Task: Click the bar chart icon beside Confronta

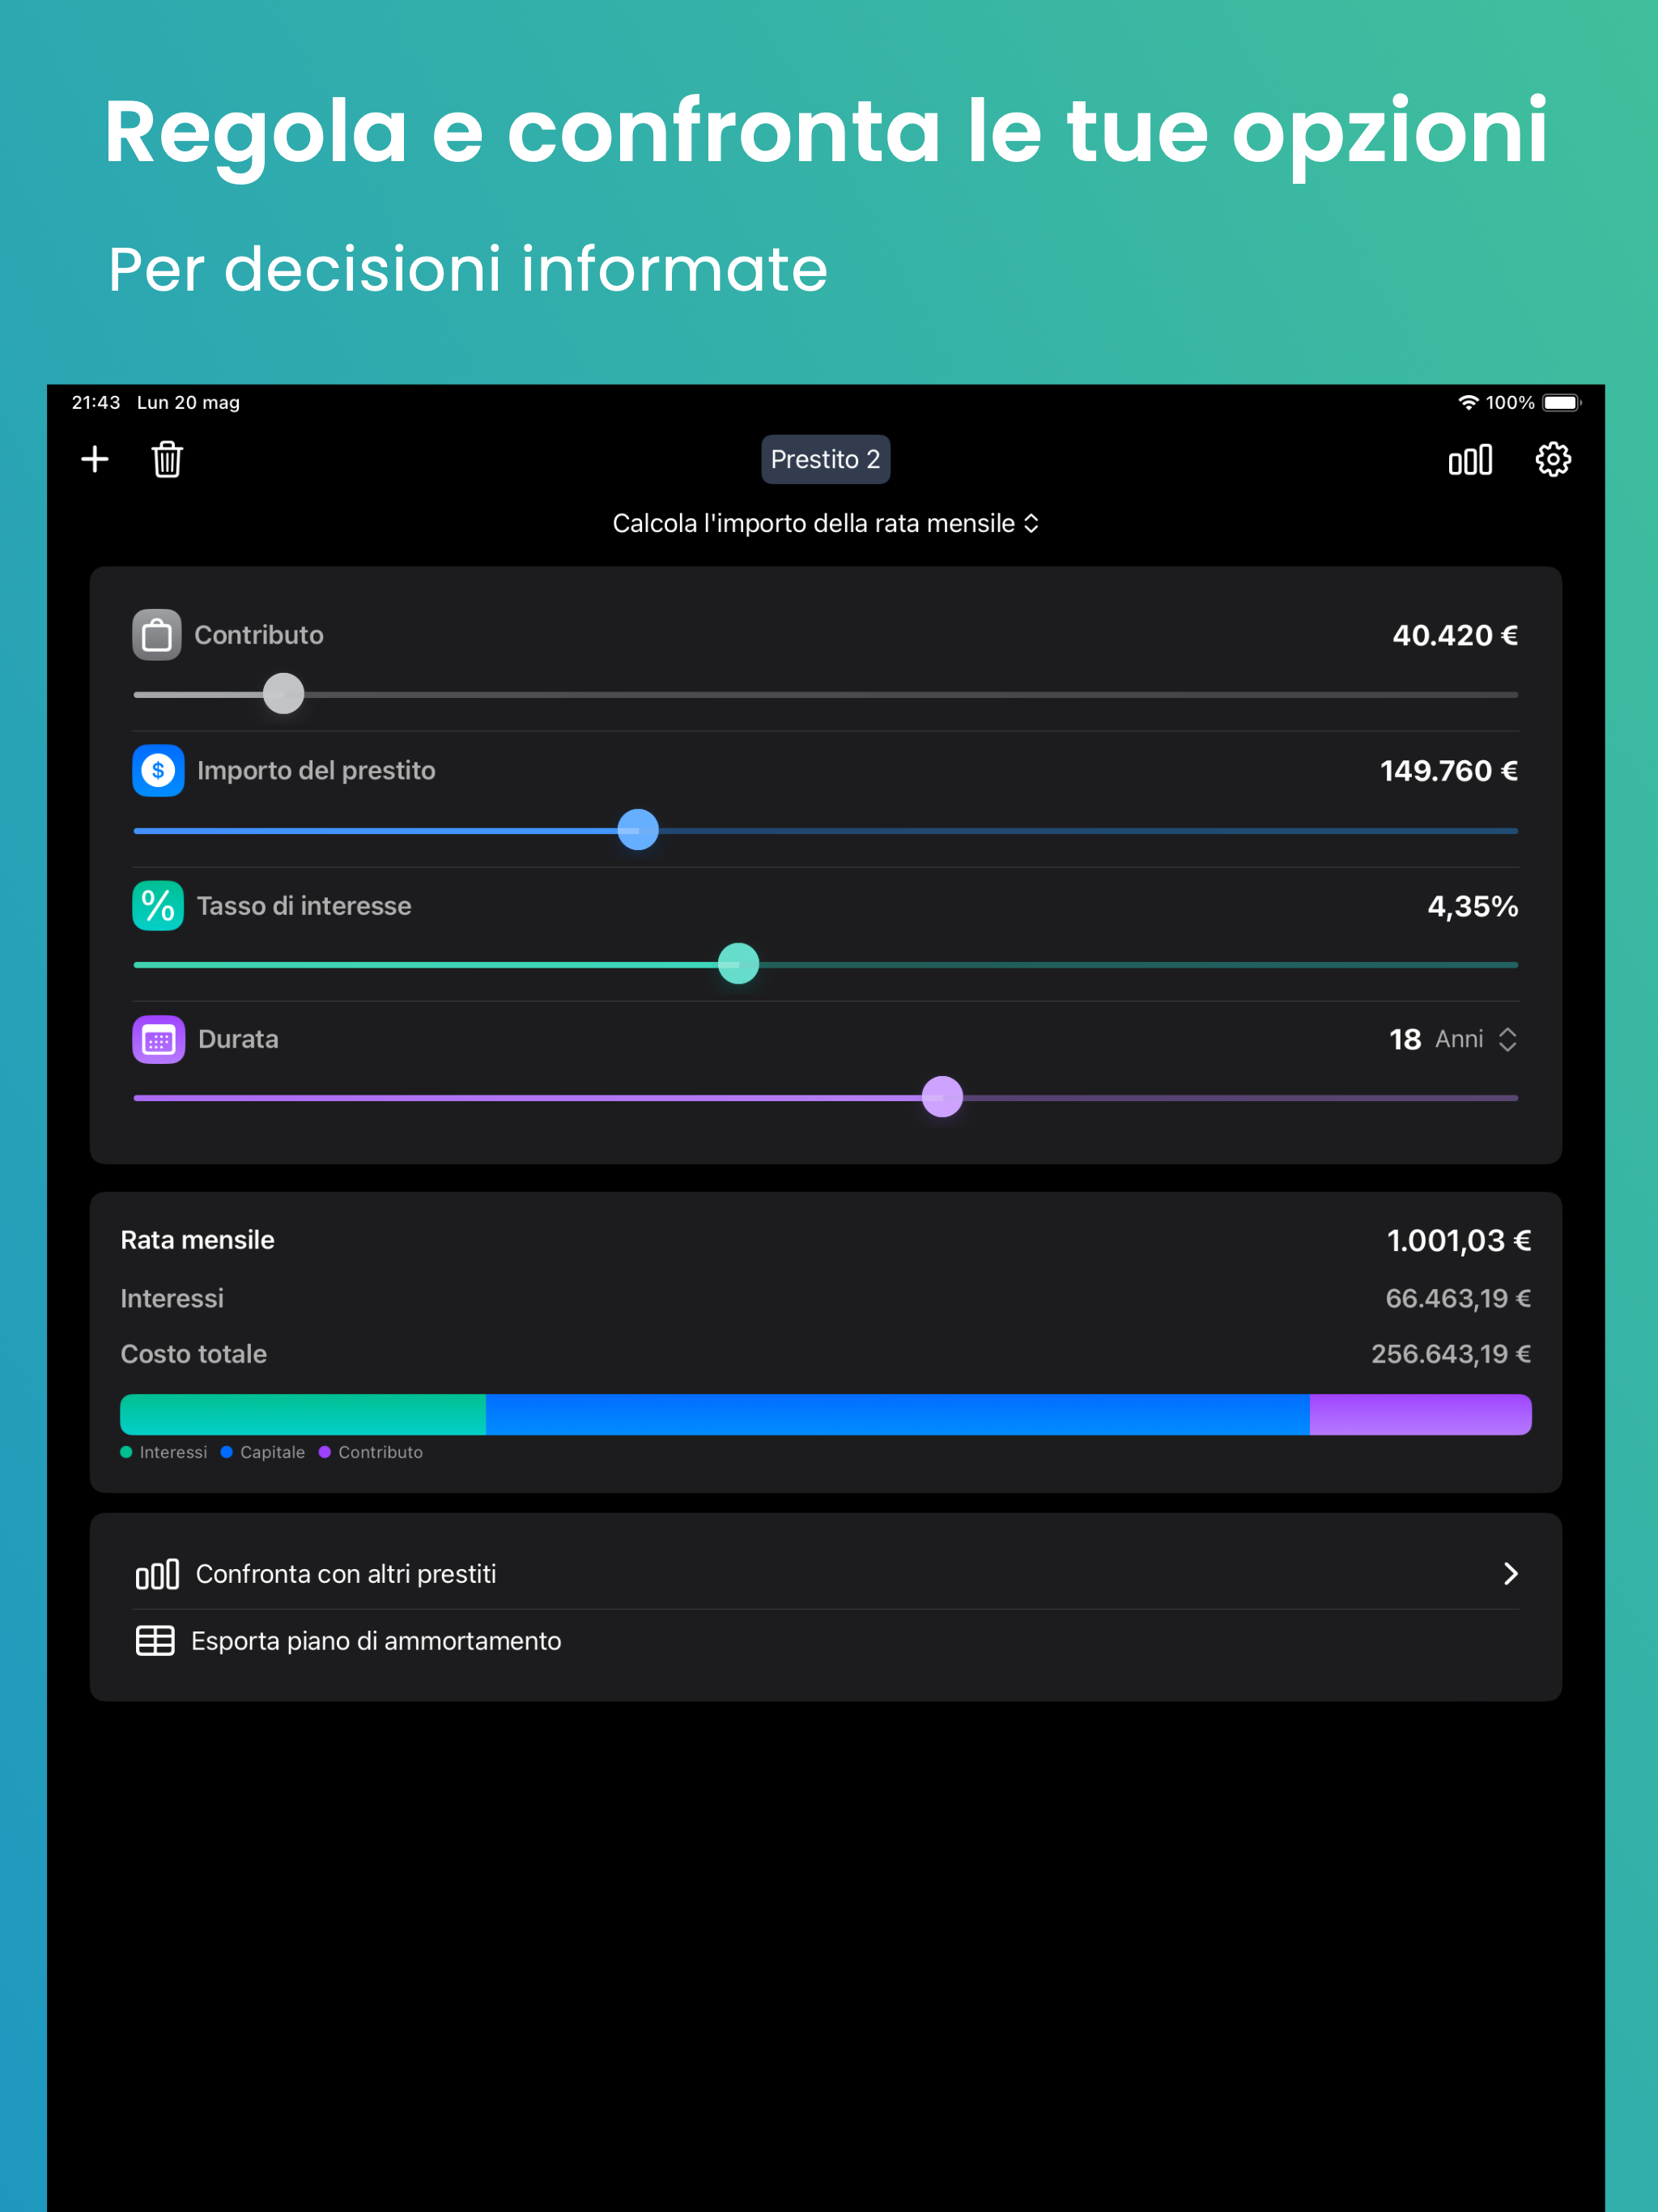Action: click(x=157, y=1574)
